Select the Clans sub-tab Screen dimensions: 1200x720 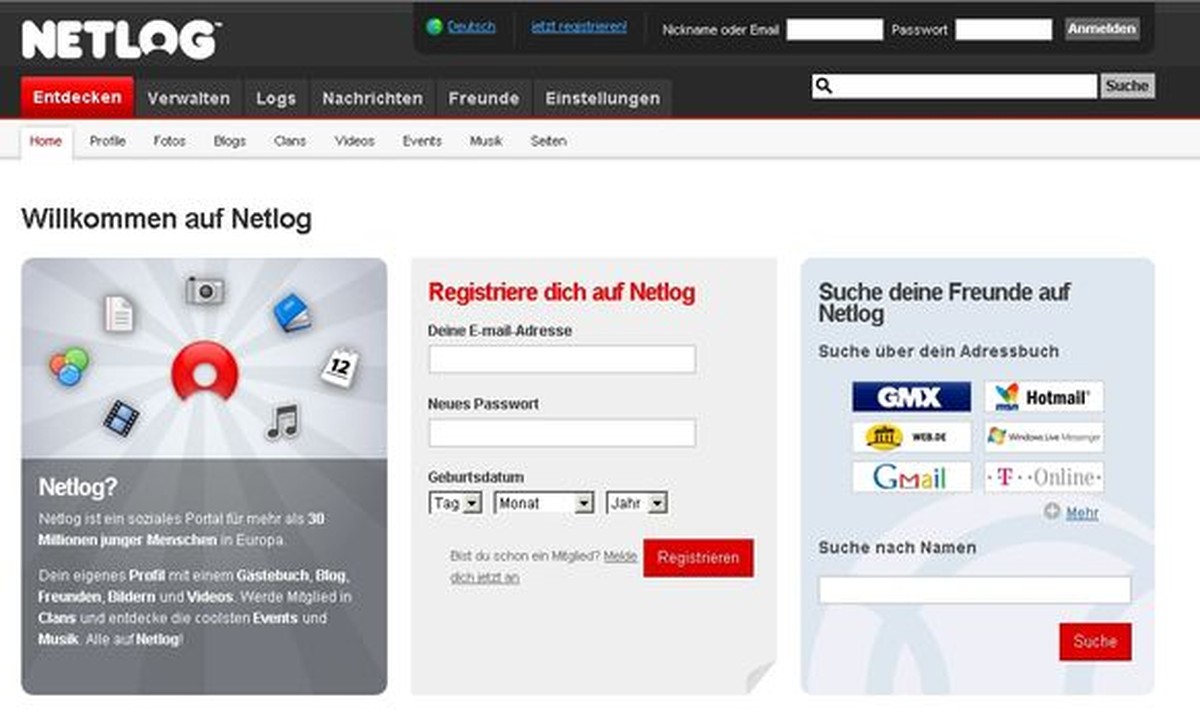click(x=290, y=141)
